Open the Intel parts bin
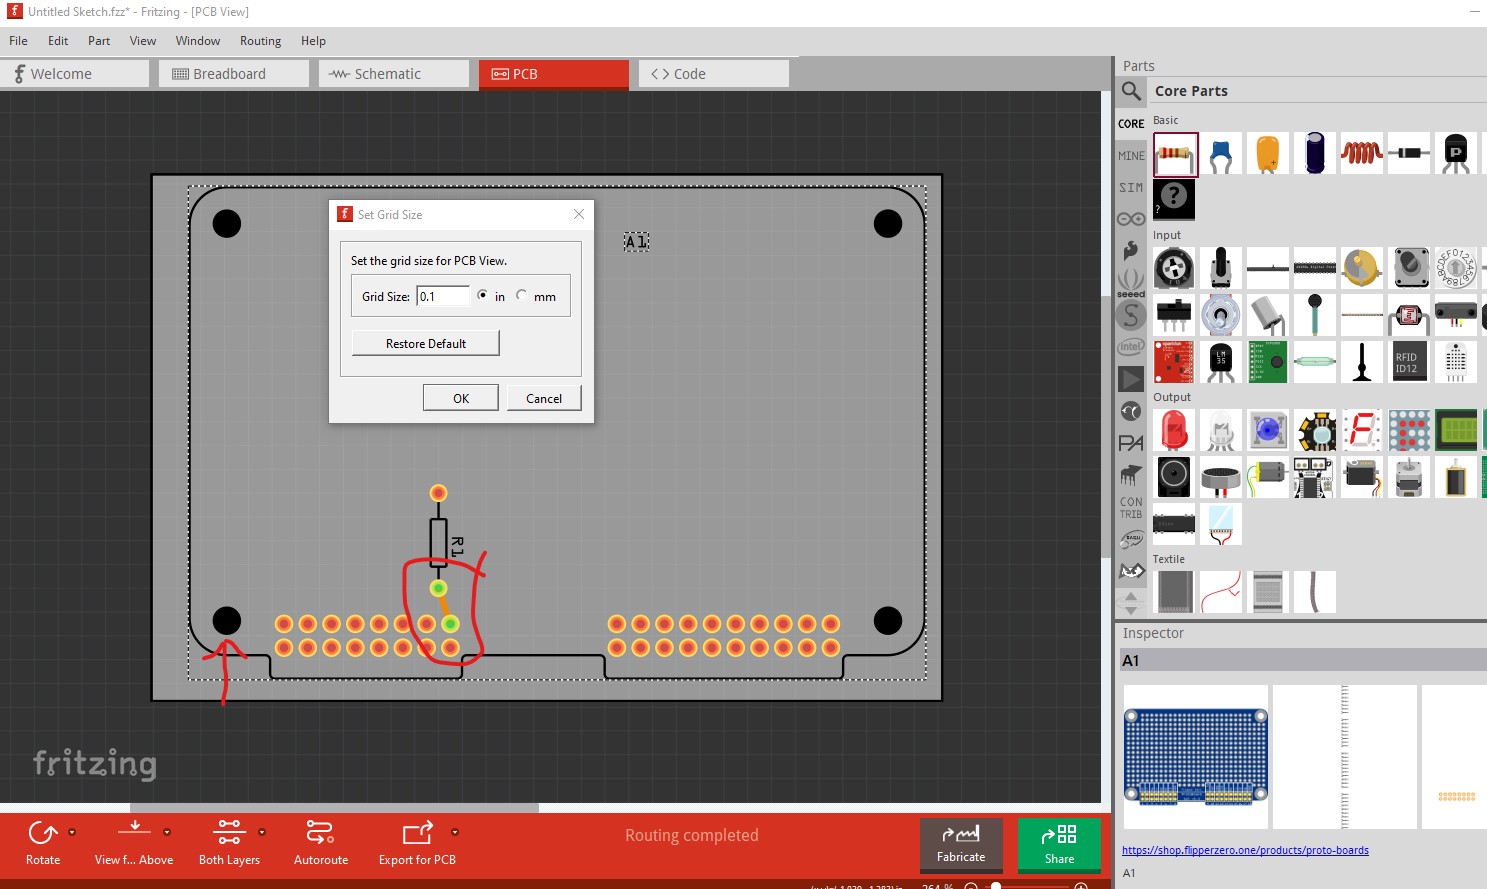This screenshot has height=889, width=1487. [x=1130, y=345]
